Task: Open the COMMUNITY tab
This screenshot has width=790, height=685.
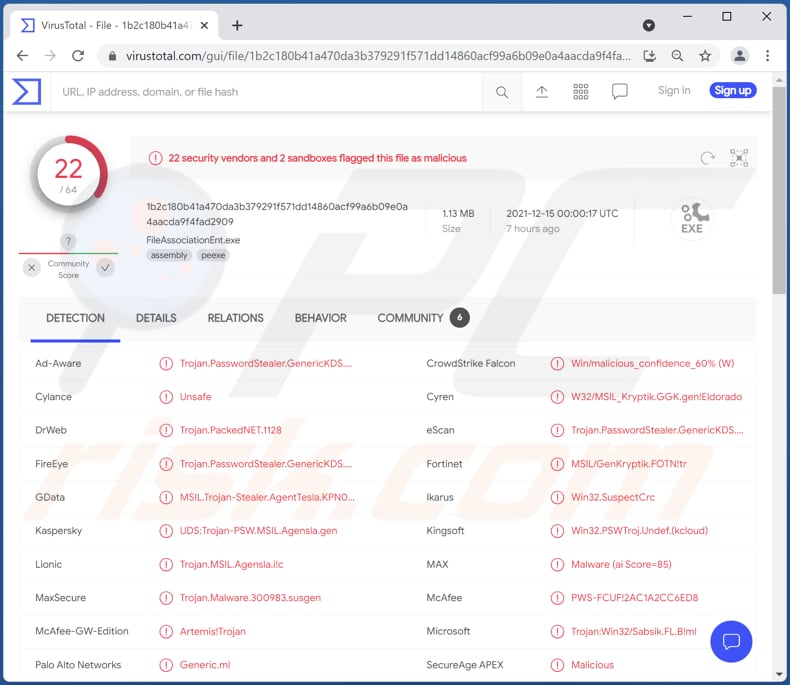Action: pos(423,318)
